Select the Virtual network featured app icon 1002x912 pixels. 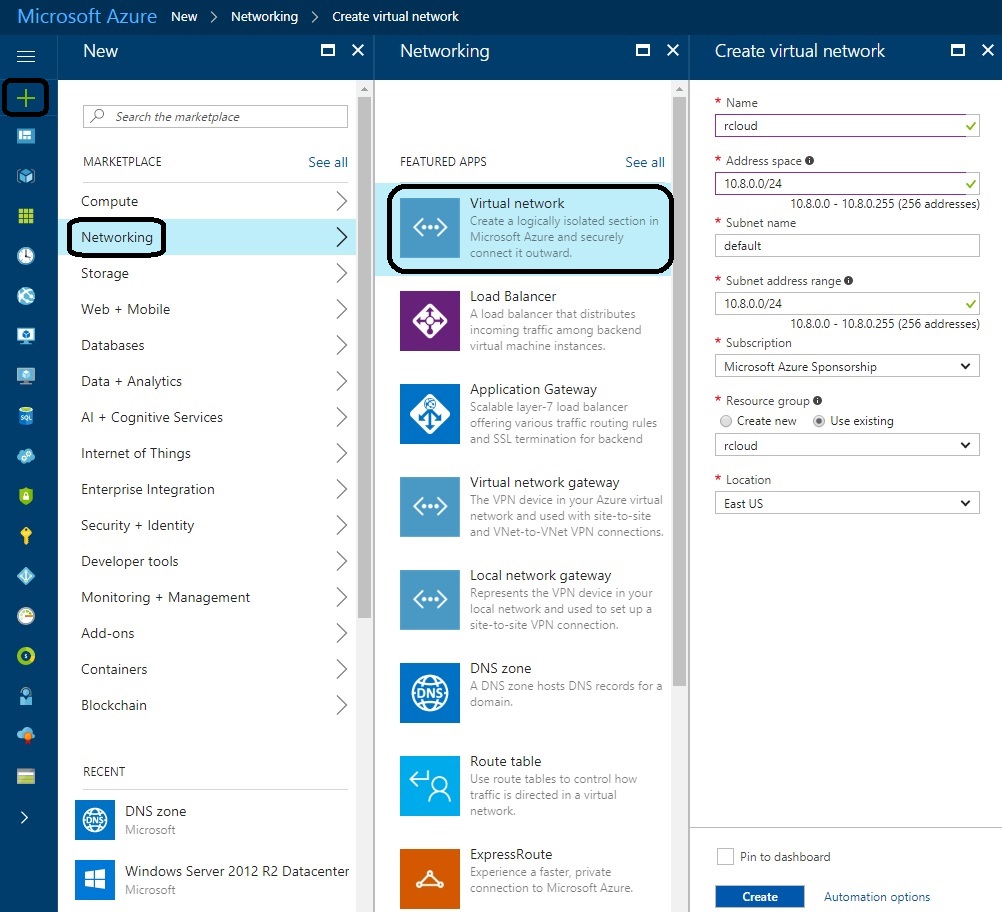pyautogui.click(x=429, y=227)
